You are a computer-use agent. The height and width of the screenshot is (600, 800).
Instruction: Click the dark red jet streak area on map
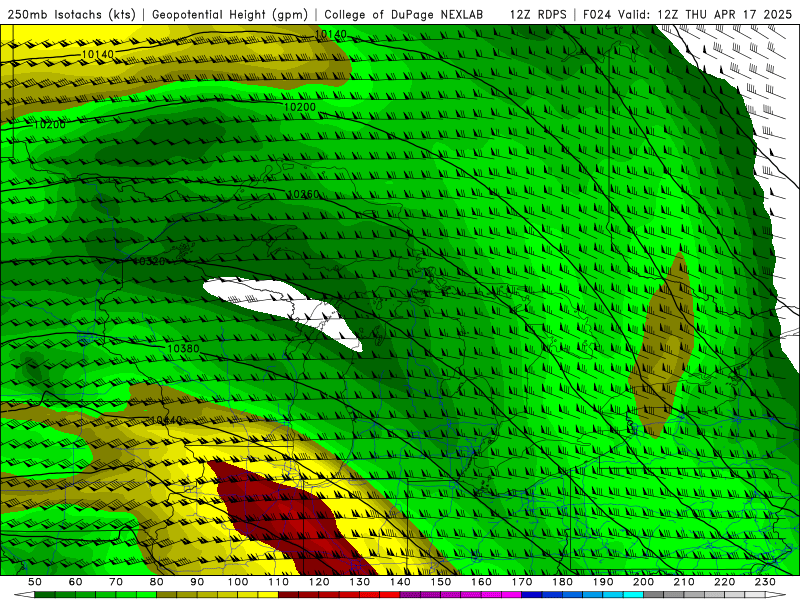(293, 518)
